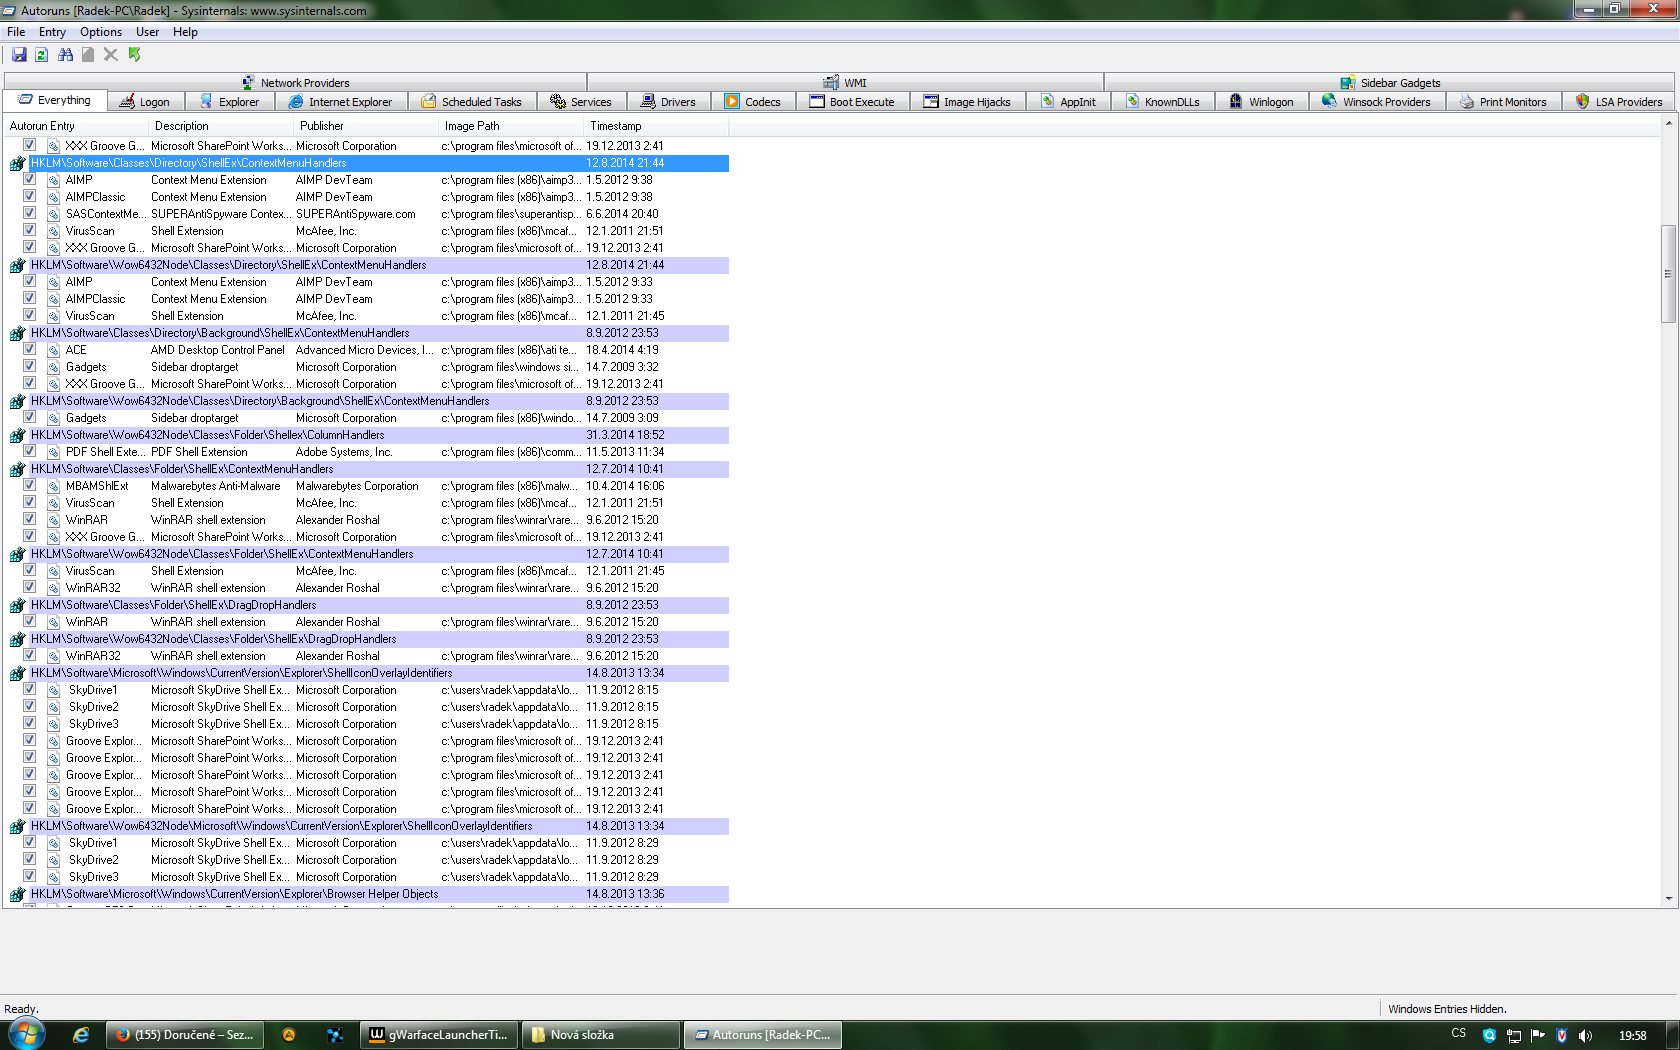Select the Adobe Systems, Inc. publisher cell
This screenshot has height=1050, width=1680.
click(x=344, y=452)
